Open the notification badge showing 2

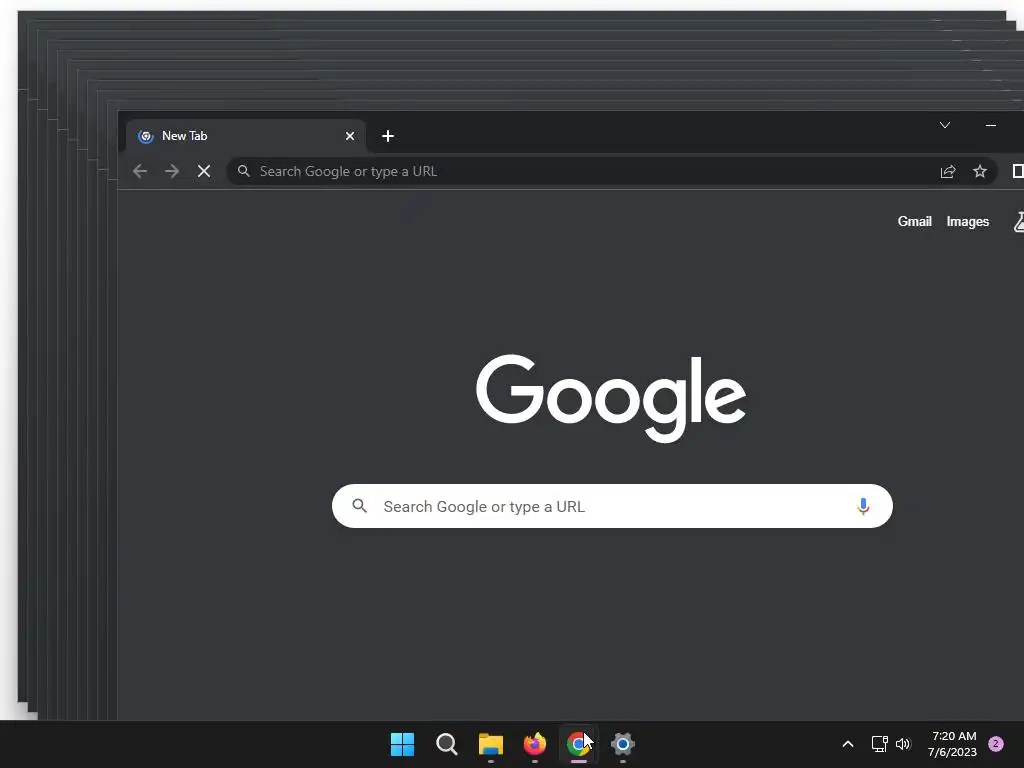[x=996, y=743]
